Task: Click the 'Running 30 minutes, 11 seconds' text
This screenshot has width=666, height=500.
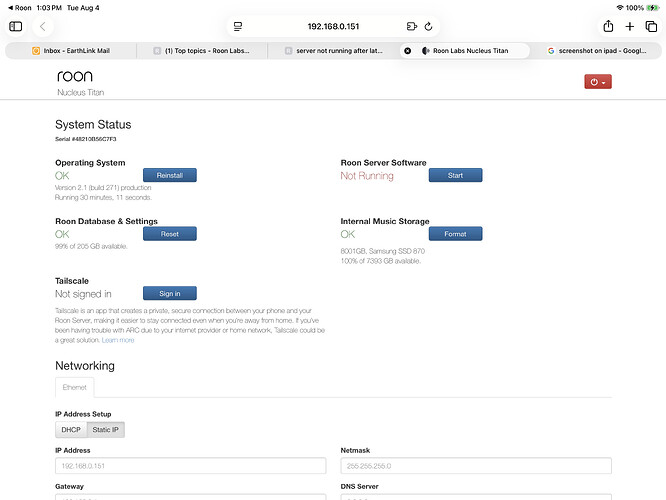Action: [103, 197]
